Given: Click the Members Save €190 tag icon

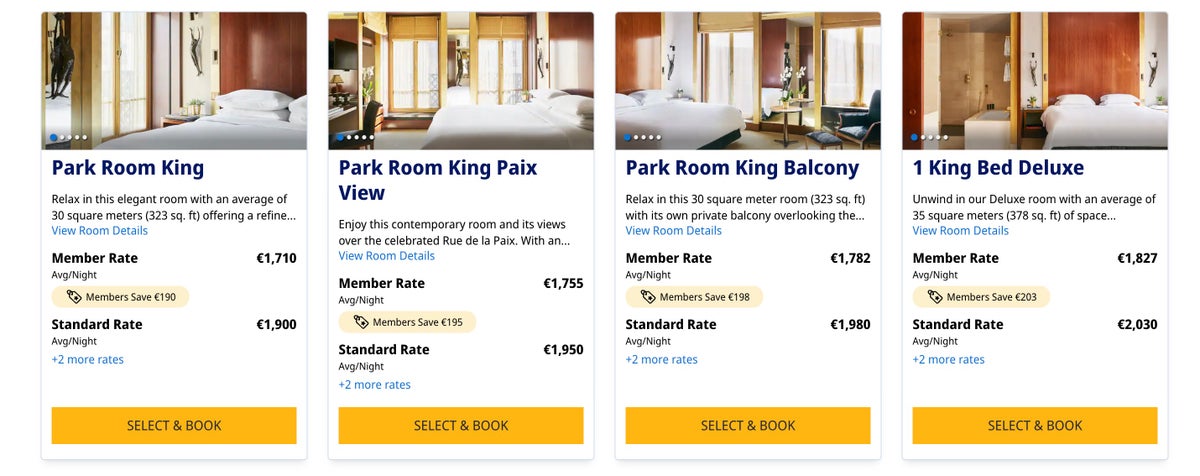Looking at the screenshot, I should pos(74,297).
